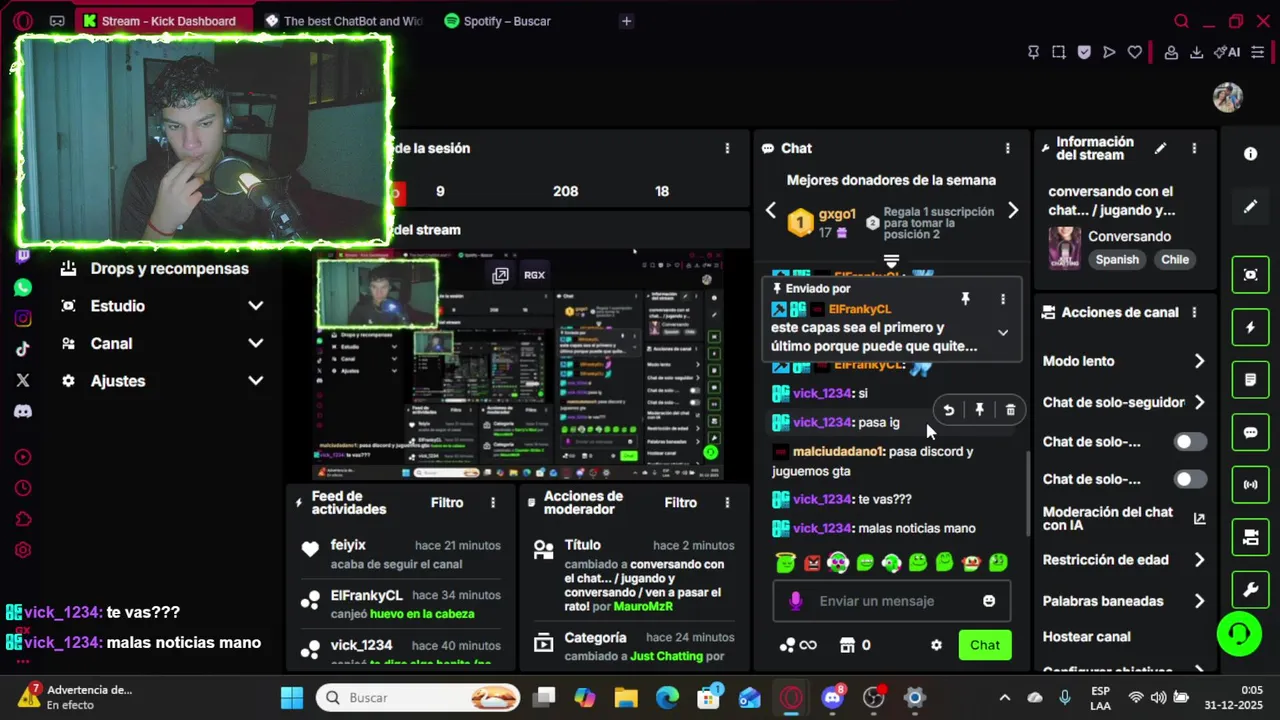Expand the Canal menu
This screenshot has width=1280, height=720.
click(256, 343)
